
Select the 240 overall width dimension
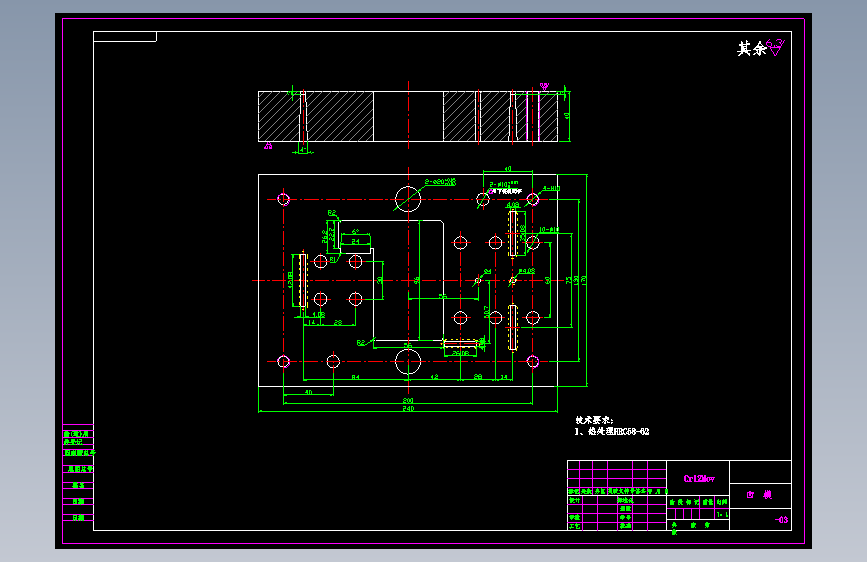click(x=408, y=408)
